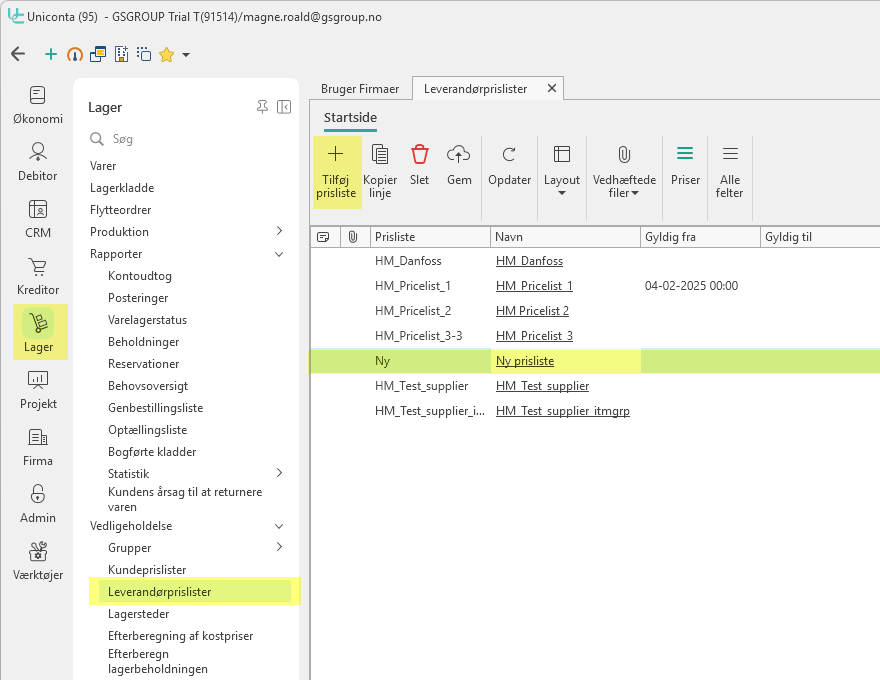Select the 04-02-2025 00:00 date cell
The width and height of the screenshot is (880, 680).
coord(691,286)
